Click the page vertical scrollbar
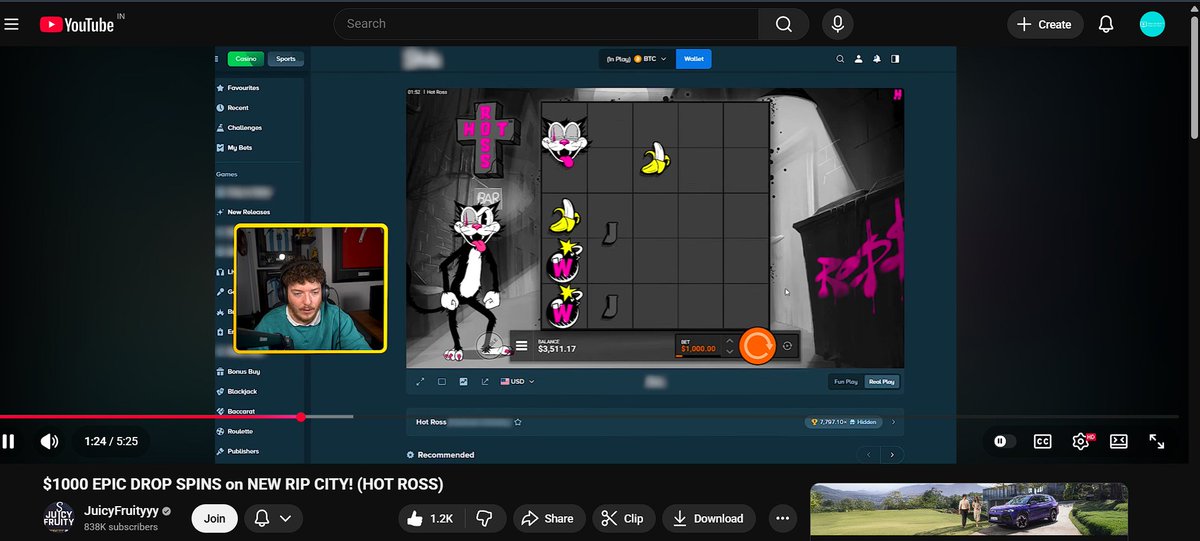1200x541 pixels. point(1193,80)
